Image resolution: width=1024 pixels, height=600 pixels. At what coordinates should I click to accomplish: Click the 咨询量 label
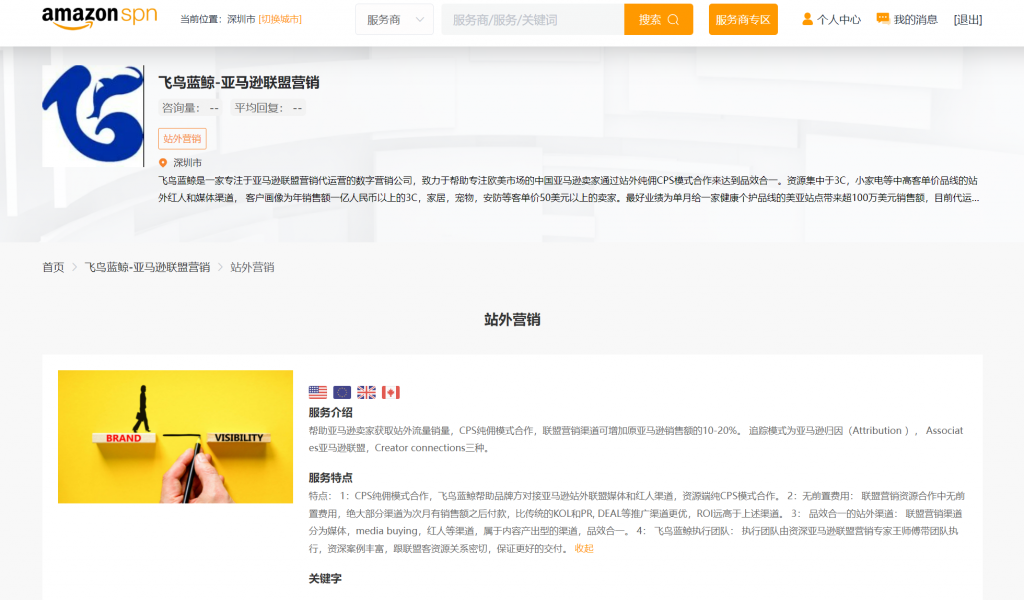pyautogui.click(x=181, y=108)
